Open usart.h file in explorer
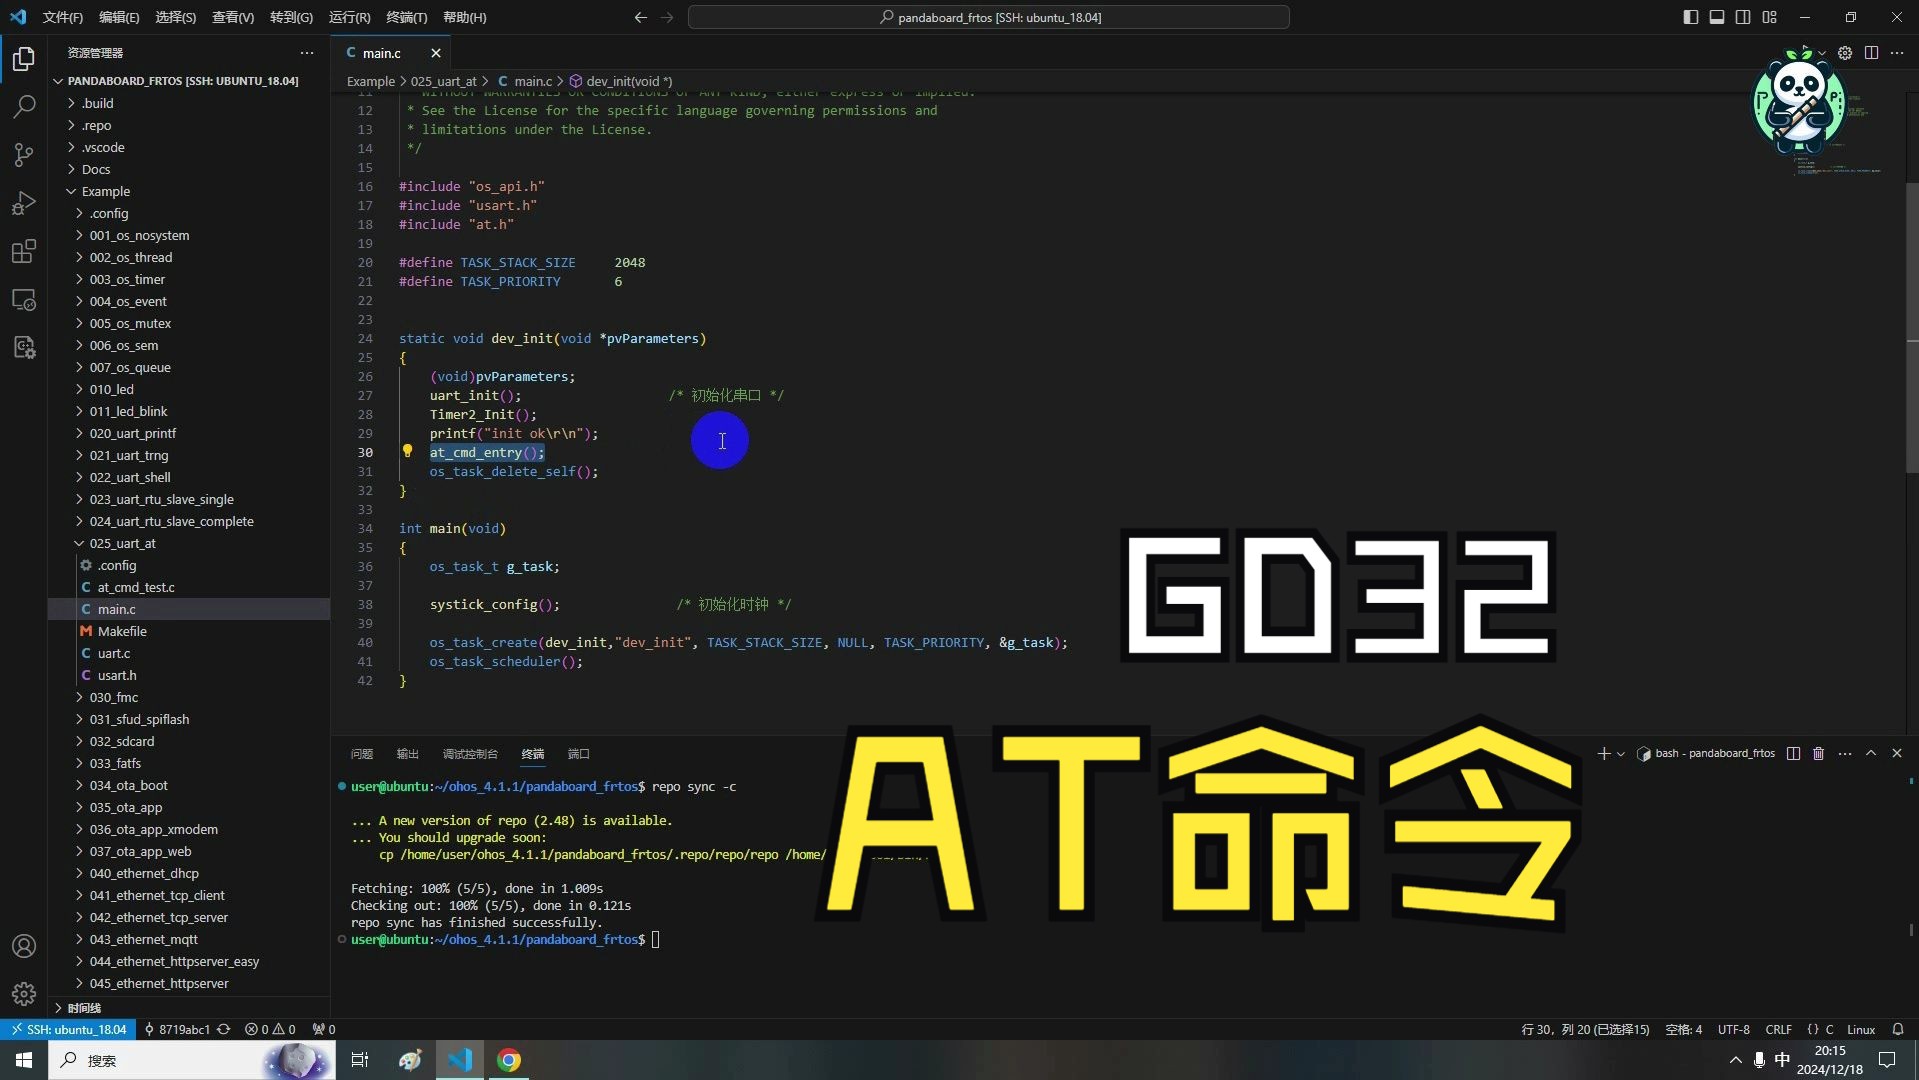Screen dimensions: 1919x1080 point(189,675)
